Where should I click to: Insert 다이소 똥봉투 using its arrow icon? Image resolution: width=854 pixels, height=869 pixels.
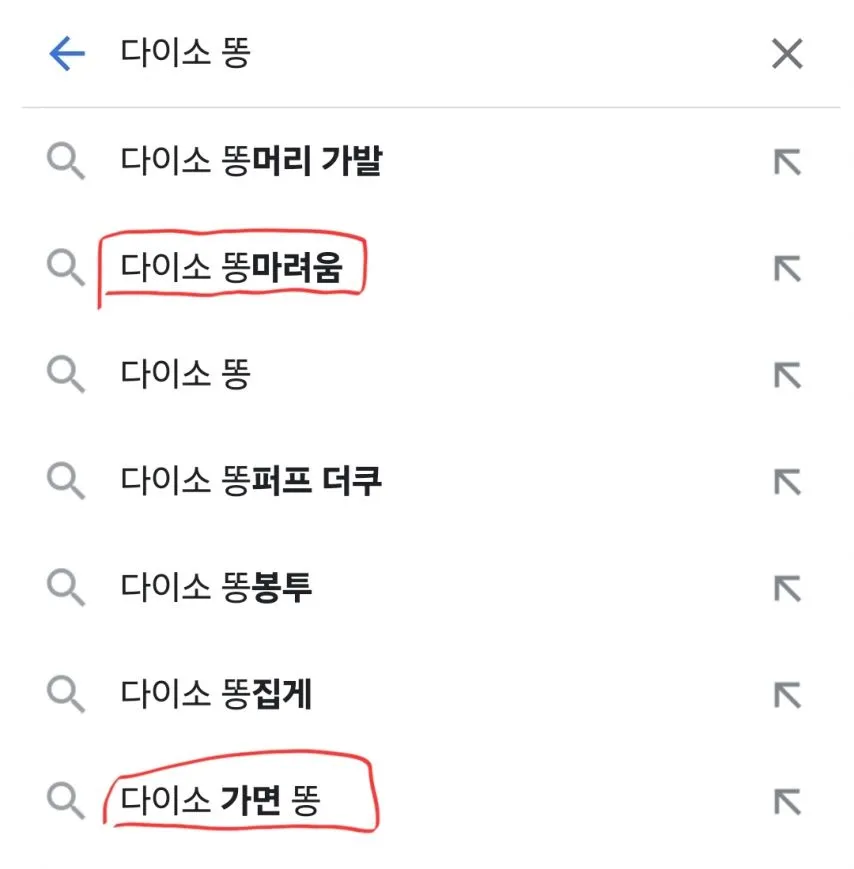(788, 588)
